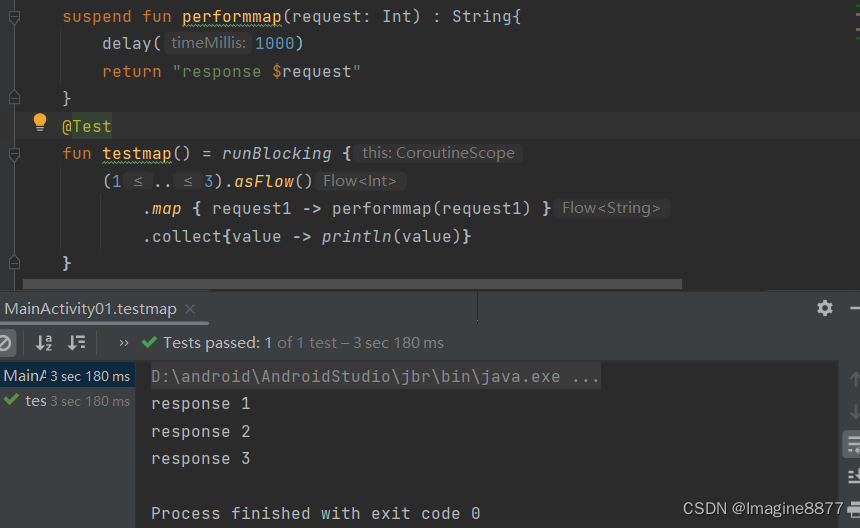
Task: Click fold end marker of testmap function
Action: (x=15, y=263)
